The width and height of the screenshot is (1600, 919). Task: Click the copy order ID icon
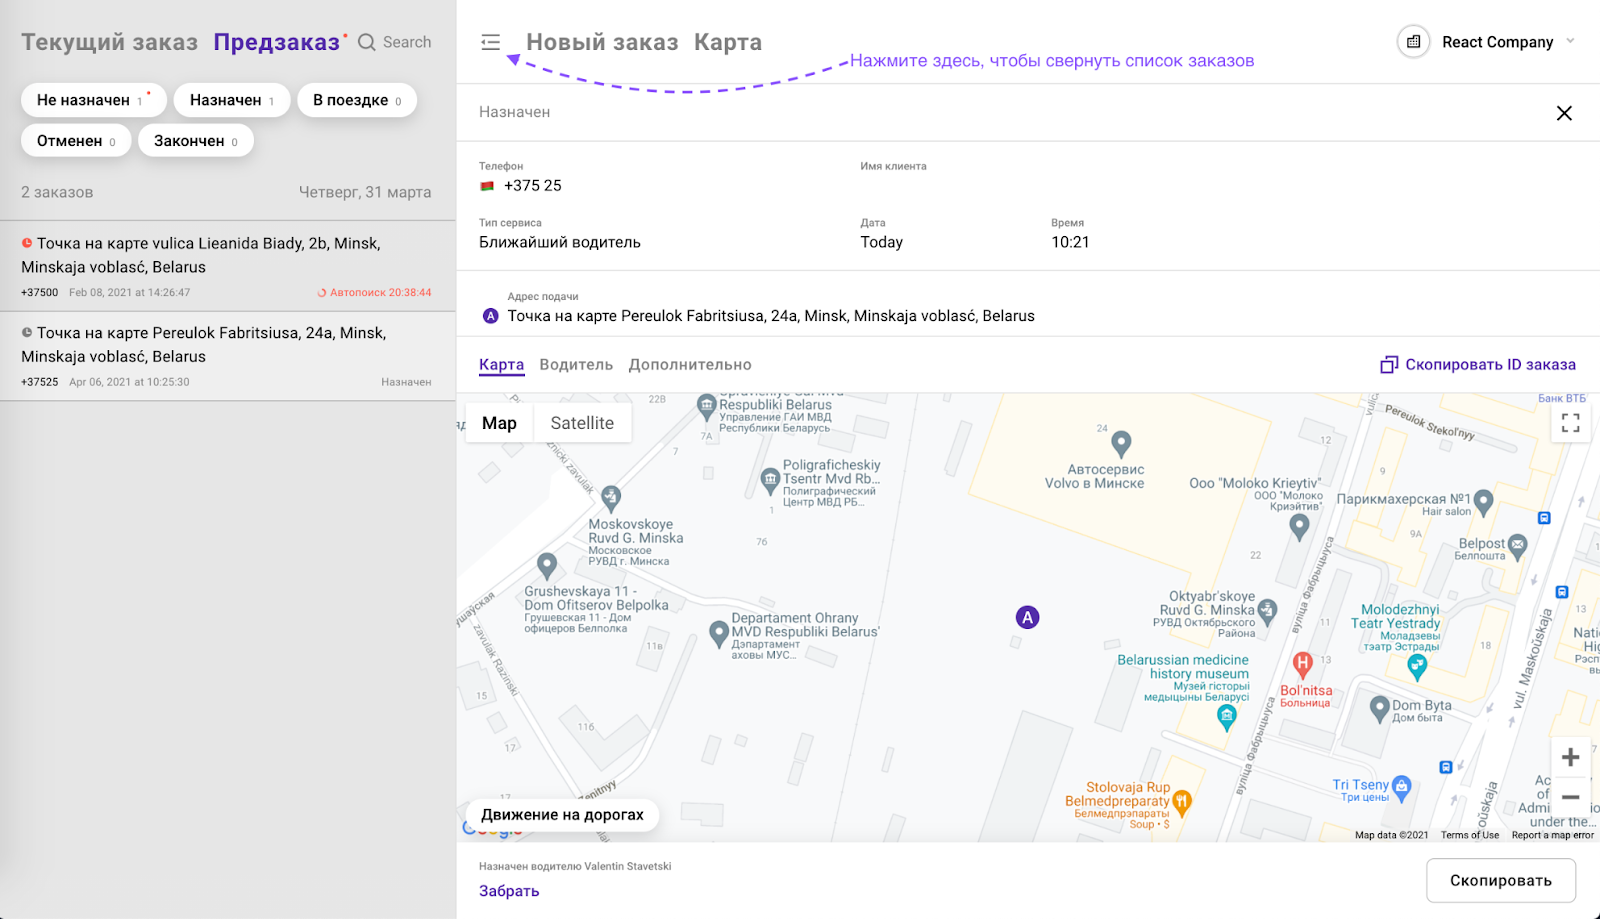click(x=1389, y=365)
